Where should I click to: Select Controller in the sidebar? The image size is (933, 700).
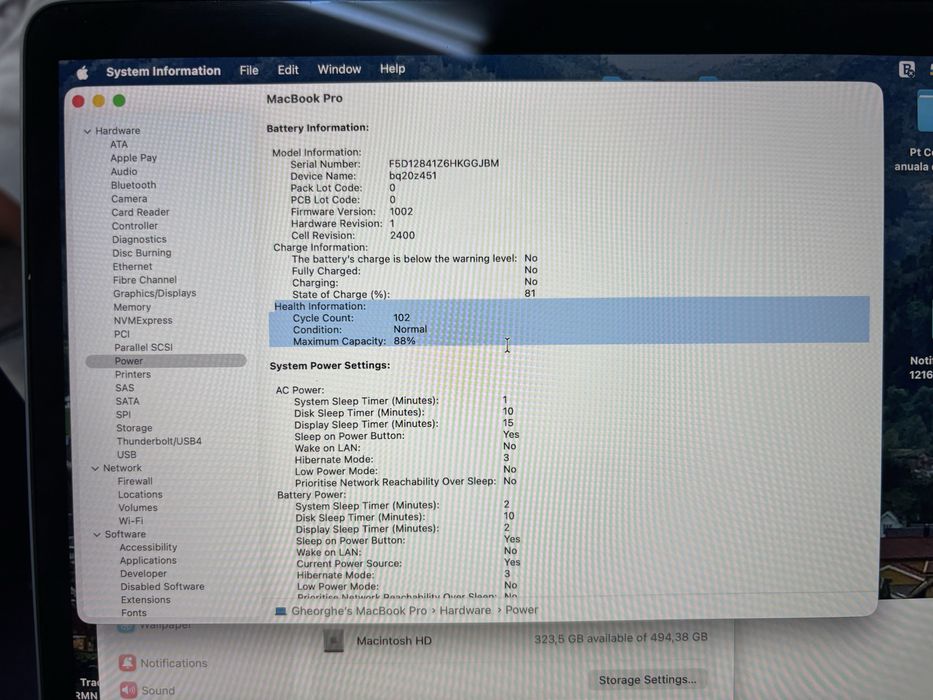(x=135, y=226)
